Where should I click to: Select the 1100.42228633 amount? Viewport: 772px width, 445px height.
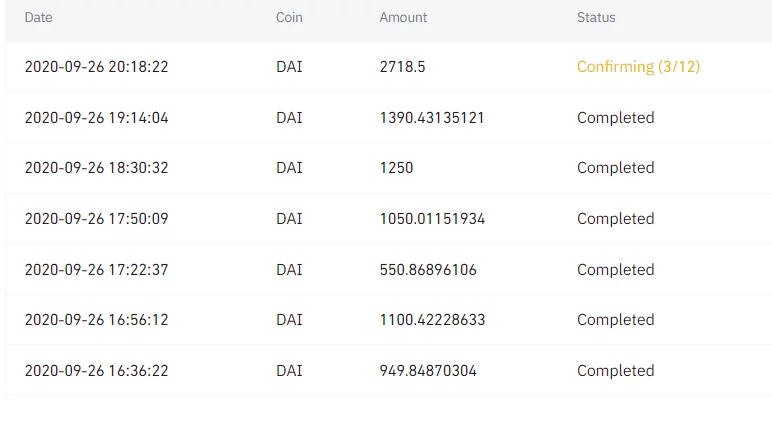point(432,320)
